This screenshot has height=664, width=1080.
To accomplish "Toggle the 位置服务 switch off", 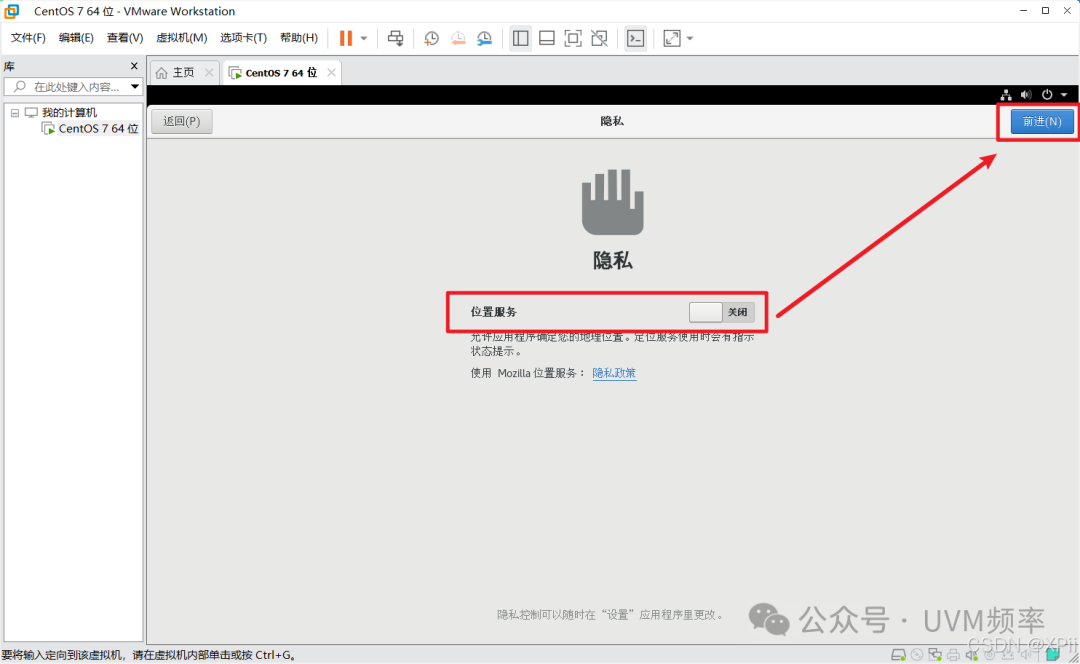I will click(706, 312).
